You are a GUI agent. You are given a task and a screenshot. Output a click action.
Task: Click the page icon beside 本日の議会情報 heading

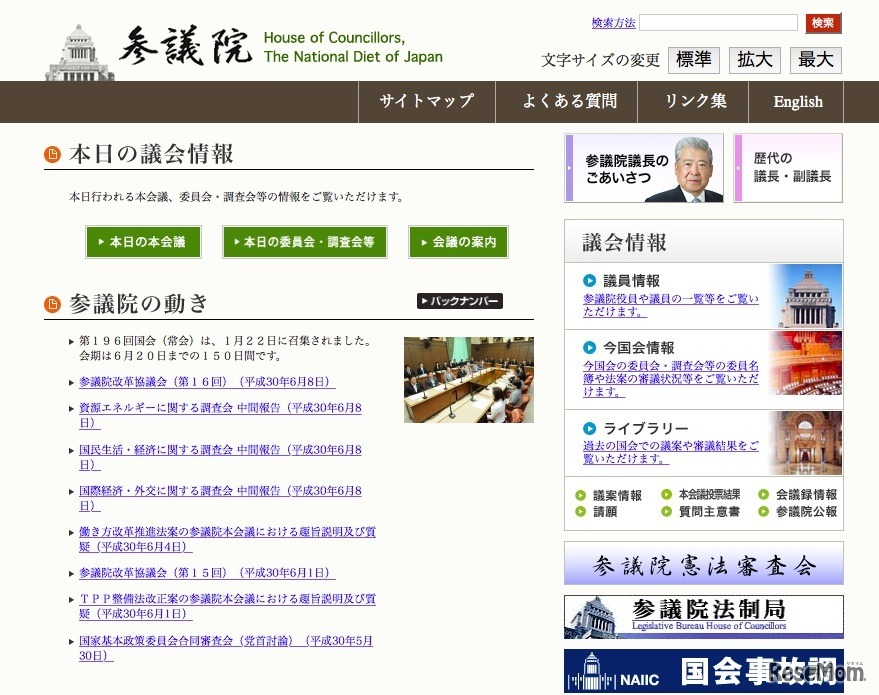[51, 154]
